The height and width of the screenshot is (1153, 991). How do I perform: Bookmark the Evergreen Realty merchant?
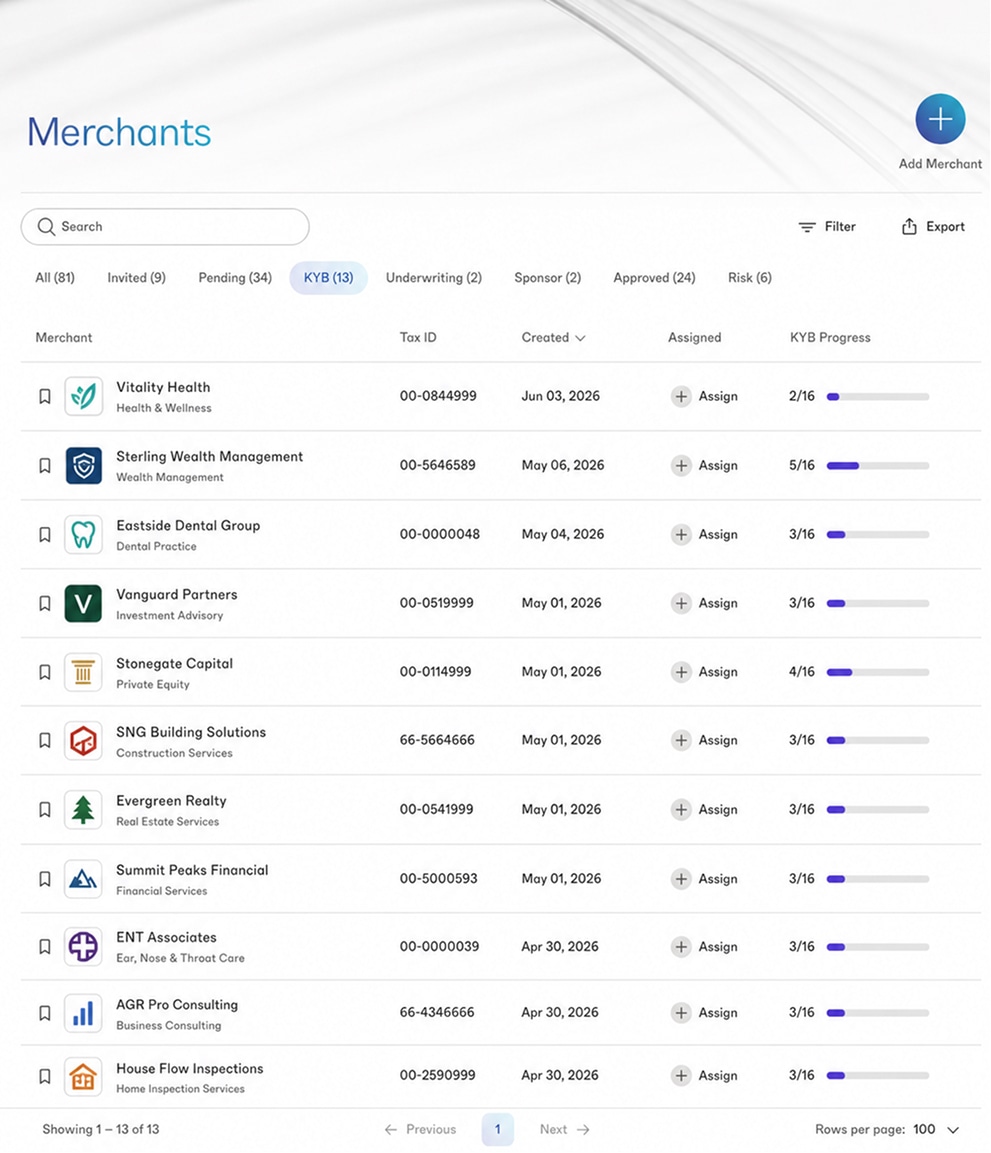coord(45,810)
